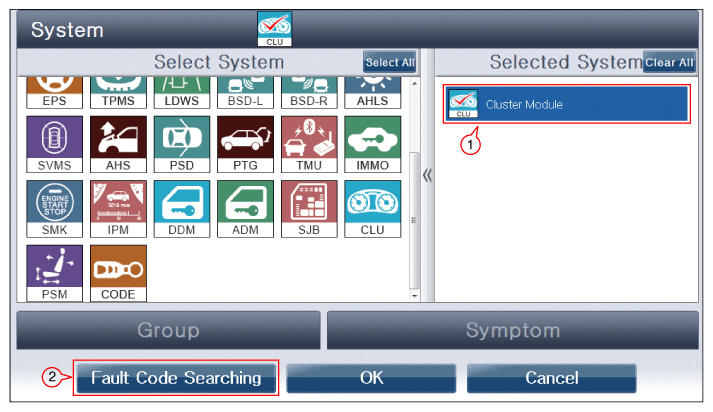Choose the IPM system icon
The height and width of the screenshot is (412, 713).
pyautogui.click(x=118, y=209)
